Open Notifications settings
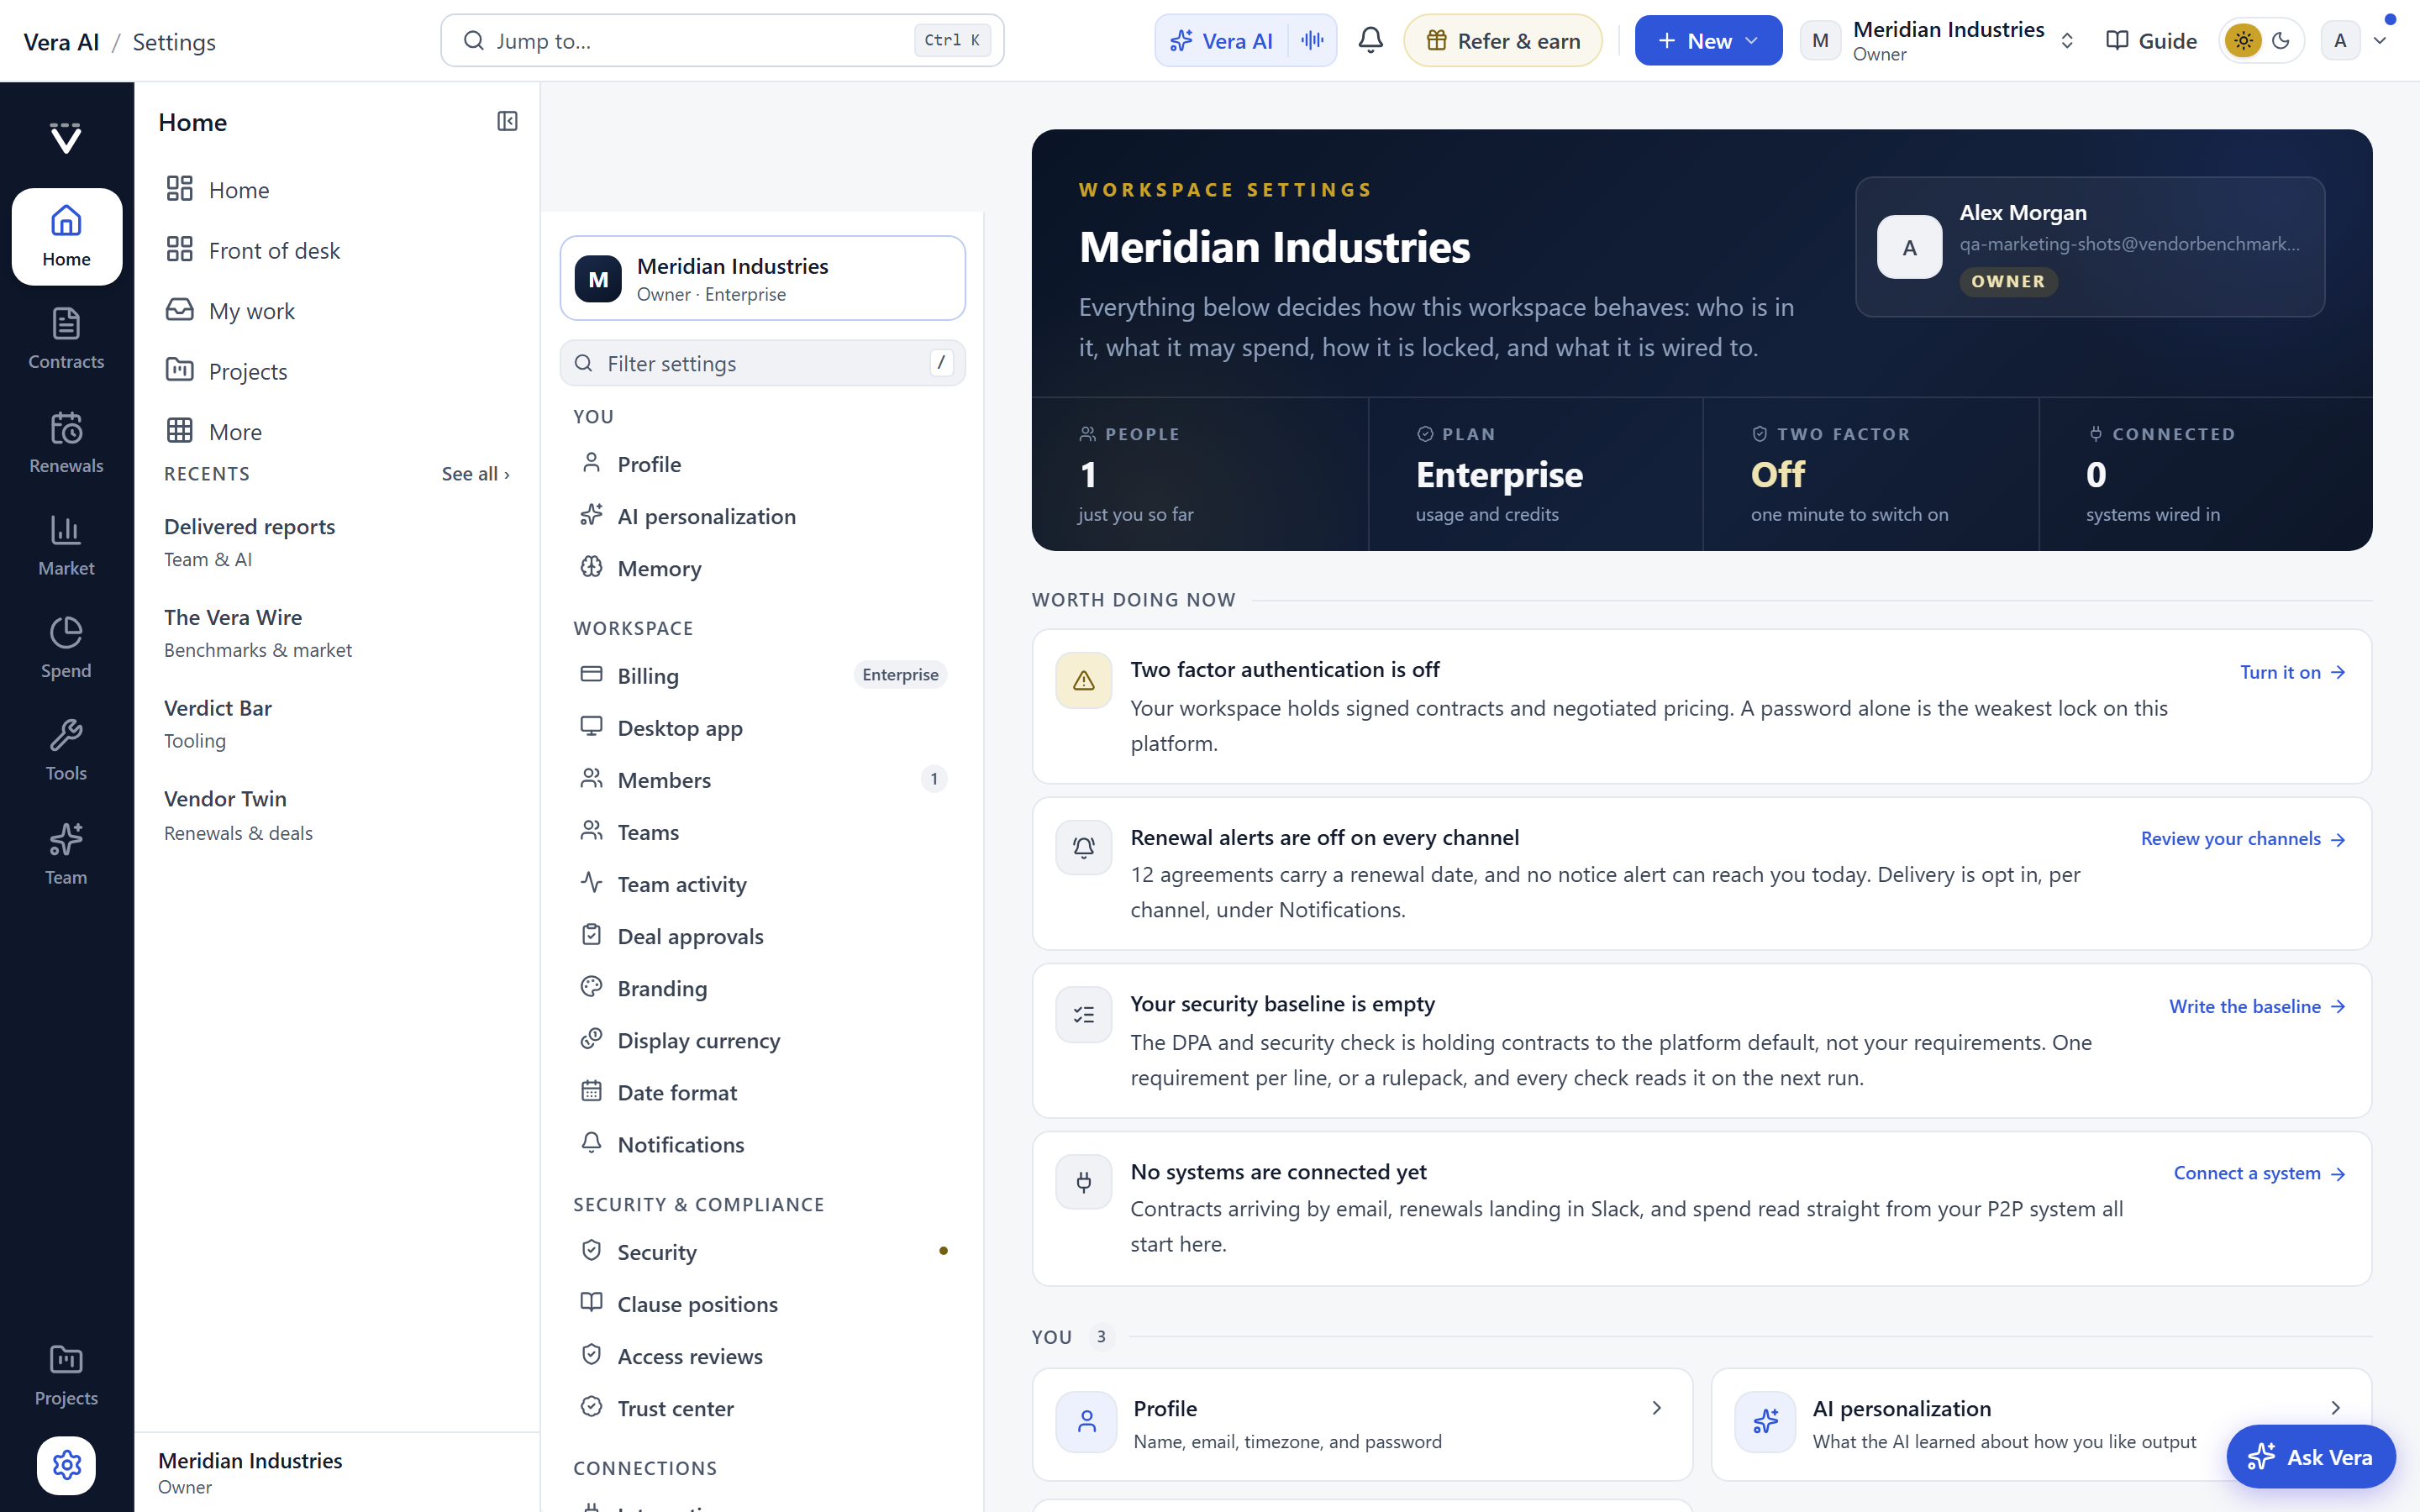Image resolution: width=2420 pixels, height=1512 pixels. tap(762, 1143)
